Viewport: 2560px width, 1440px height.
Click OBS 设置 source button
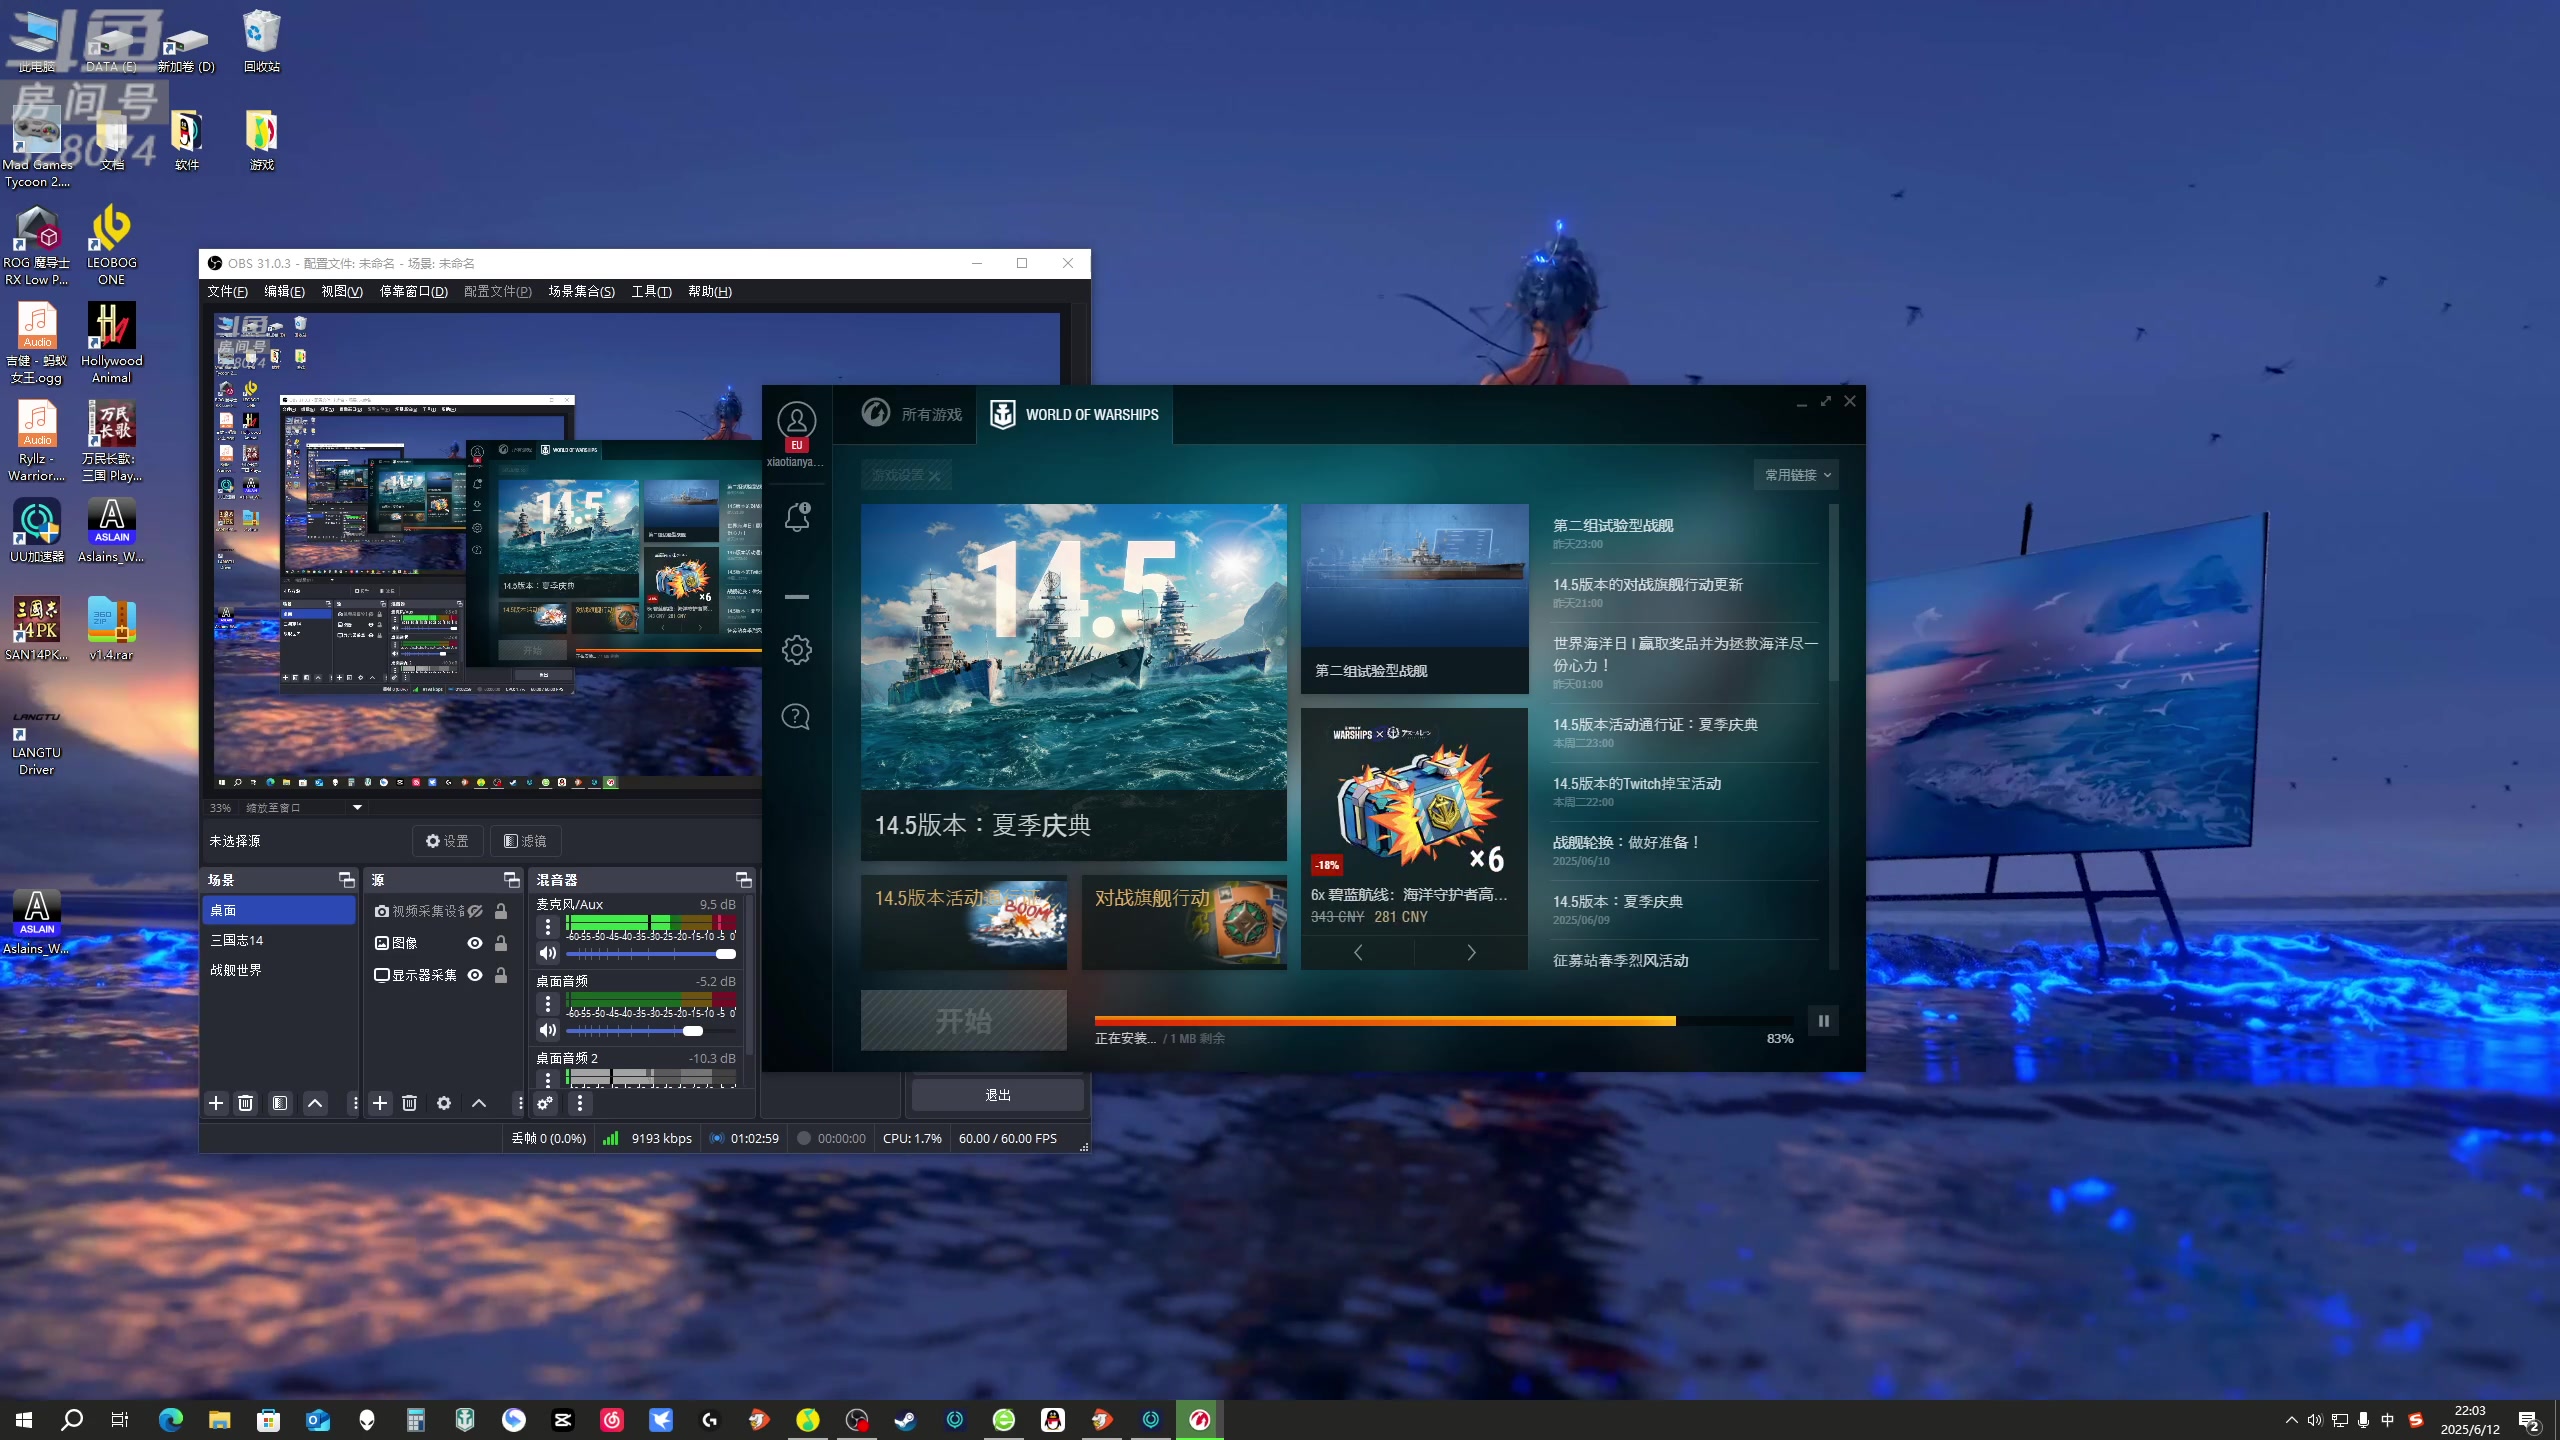tap(447, 841)
